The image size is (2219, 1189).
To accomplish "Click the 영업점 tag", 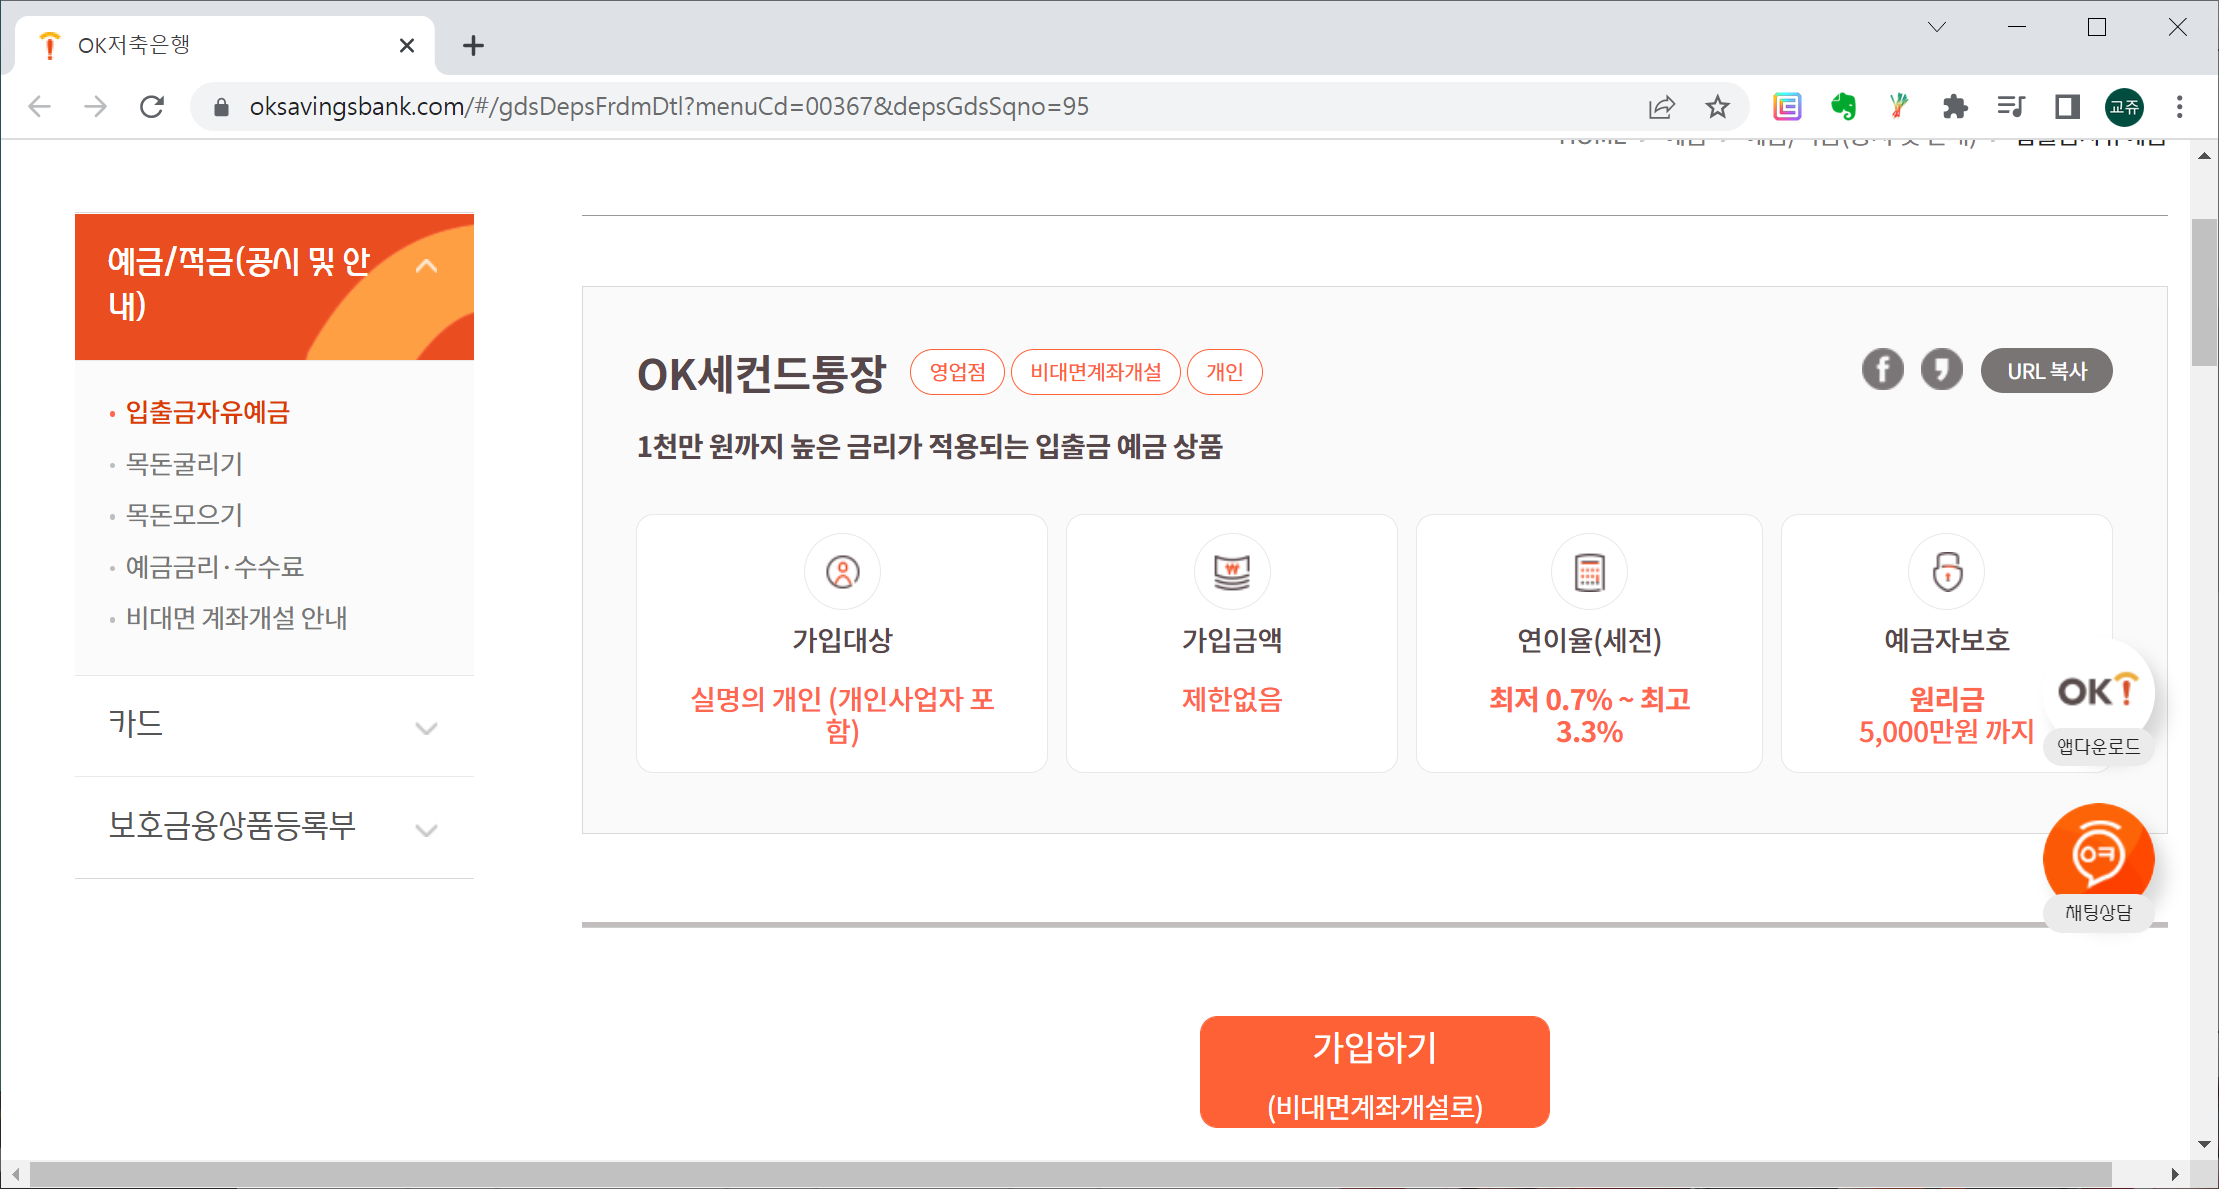I will click(x=957, y=372).
